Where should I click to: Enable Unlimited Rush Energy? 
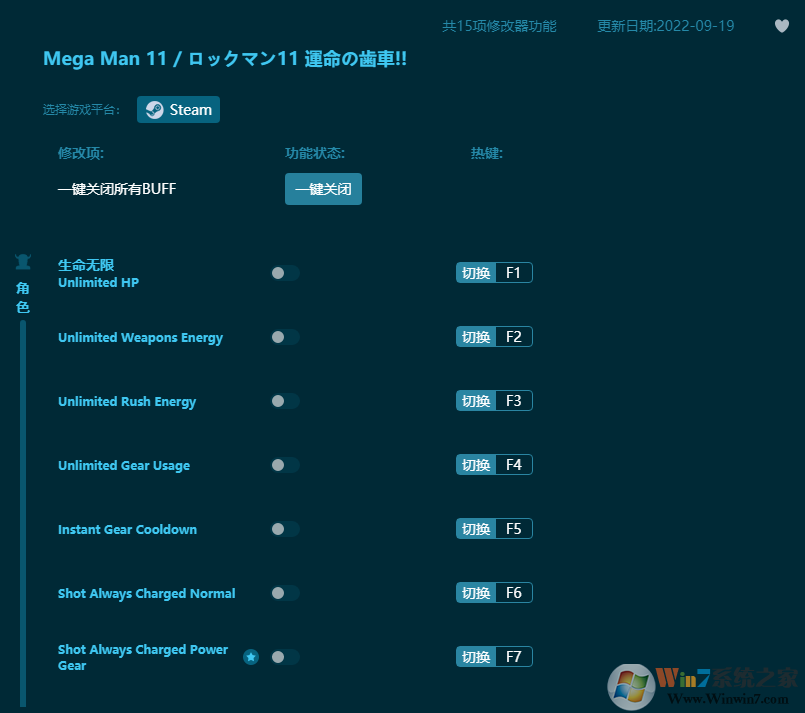(x=285, y=401)
